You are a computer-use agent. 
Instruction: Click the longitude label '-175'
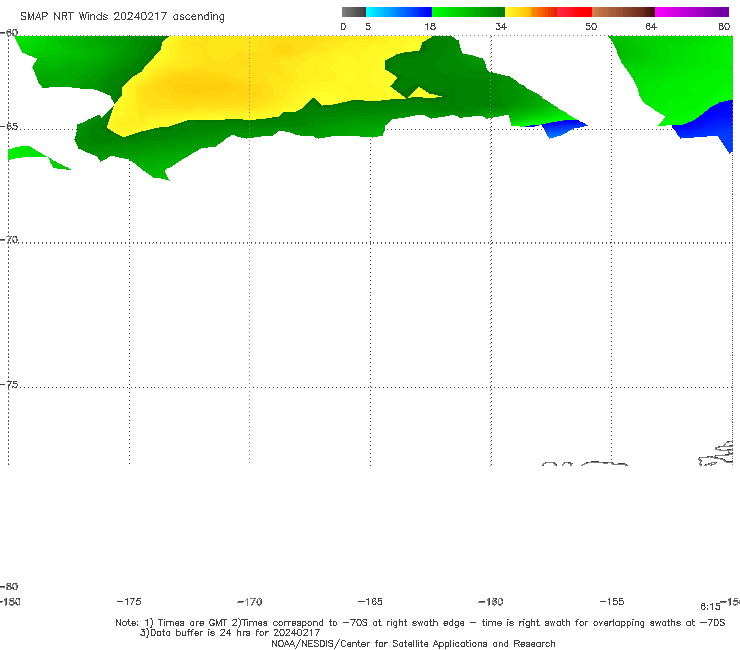[x=129, y=602]
